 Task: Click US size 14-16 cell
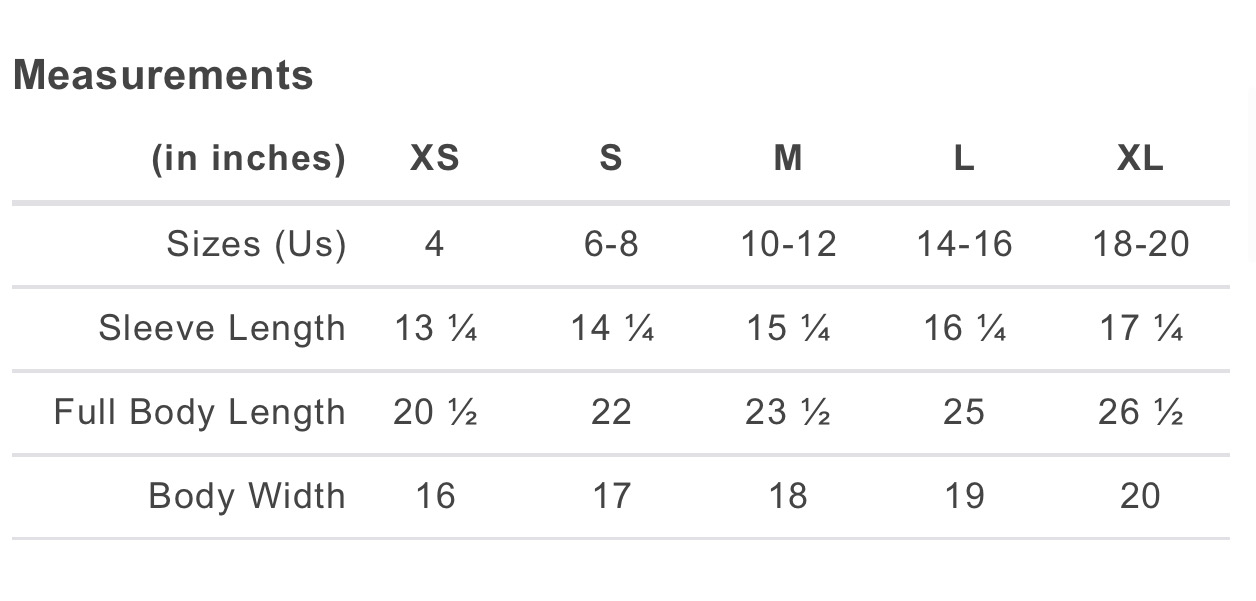[x=964, y=243]
